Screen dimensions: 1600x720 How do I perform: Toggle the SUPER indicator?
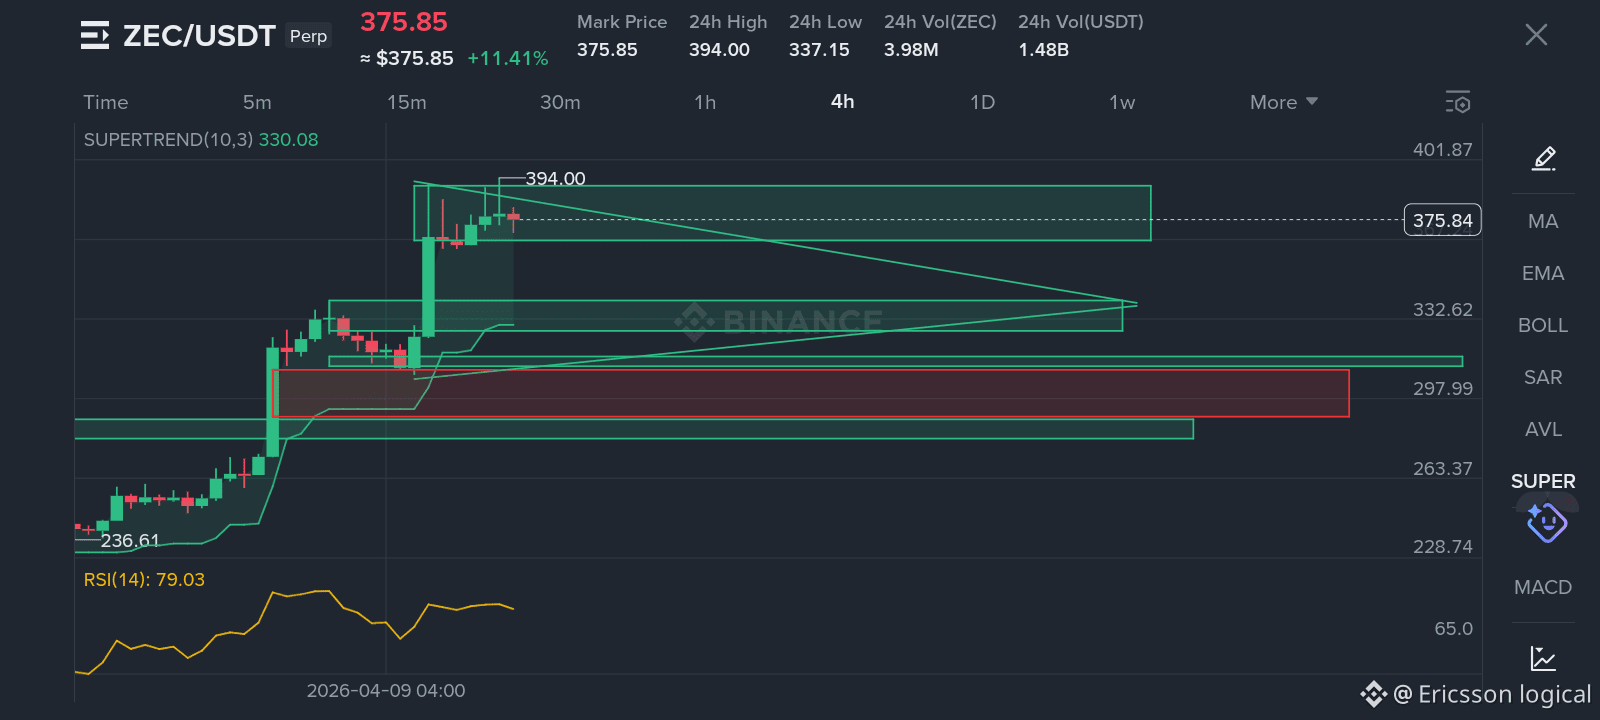click(1543, 481)
